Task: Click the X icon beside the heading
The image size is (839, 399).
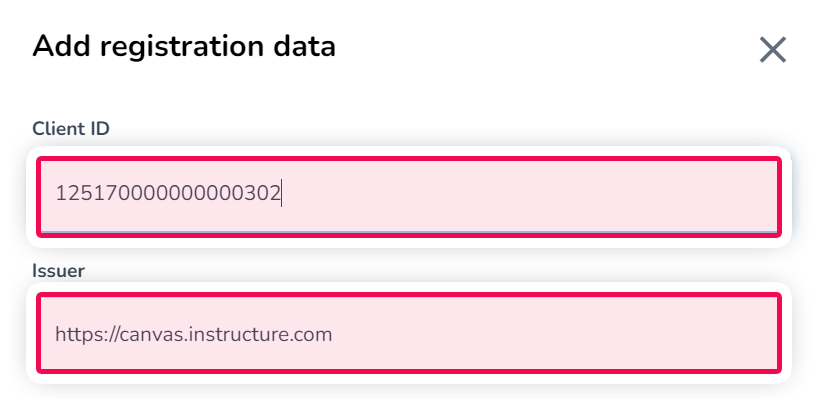Action: tap(773, 50)
